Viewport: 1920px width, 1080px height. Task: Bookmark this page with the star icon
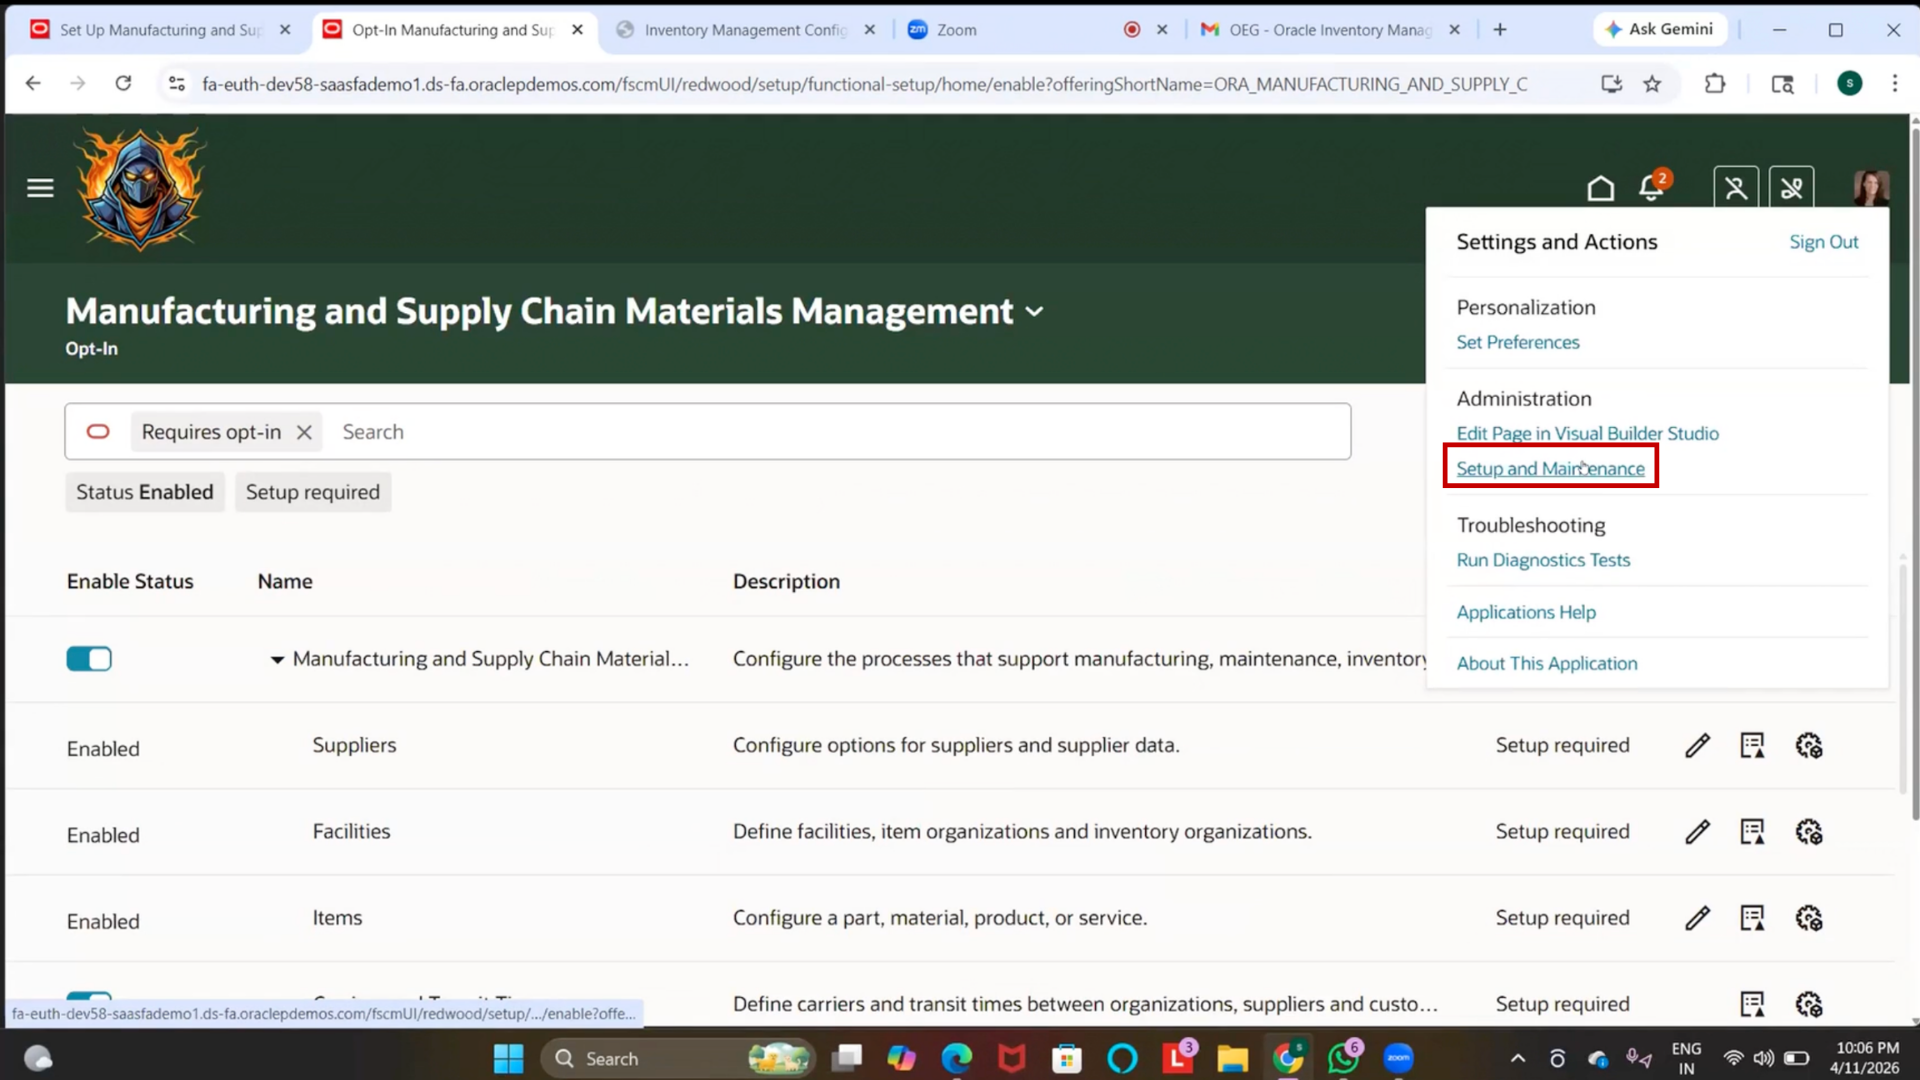pyautogui.click(x=1652, y=84)
